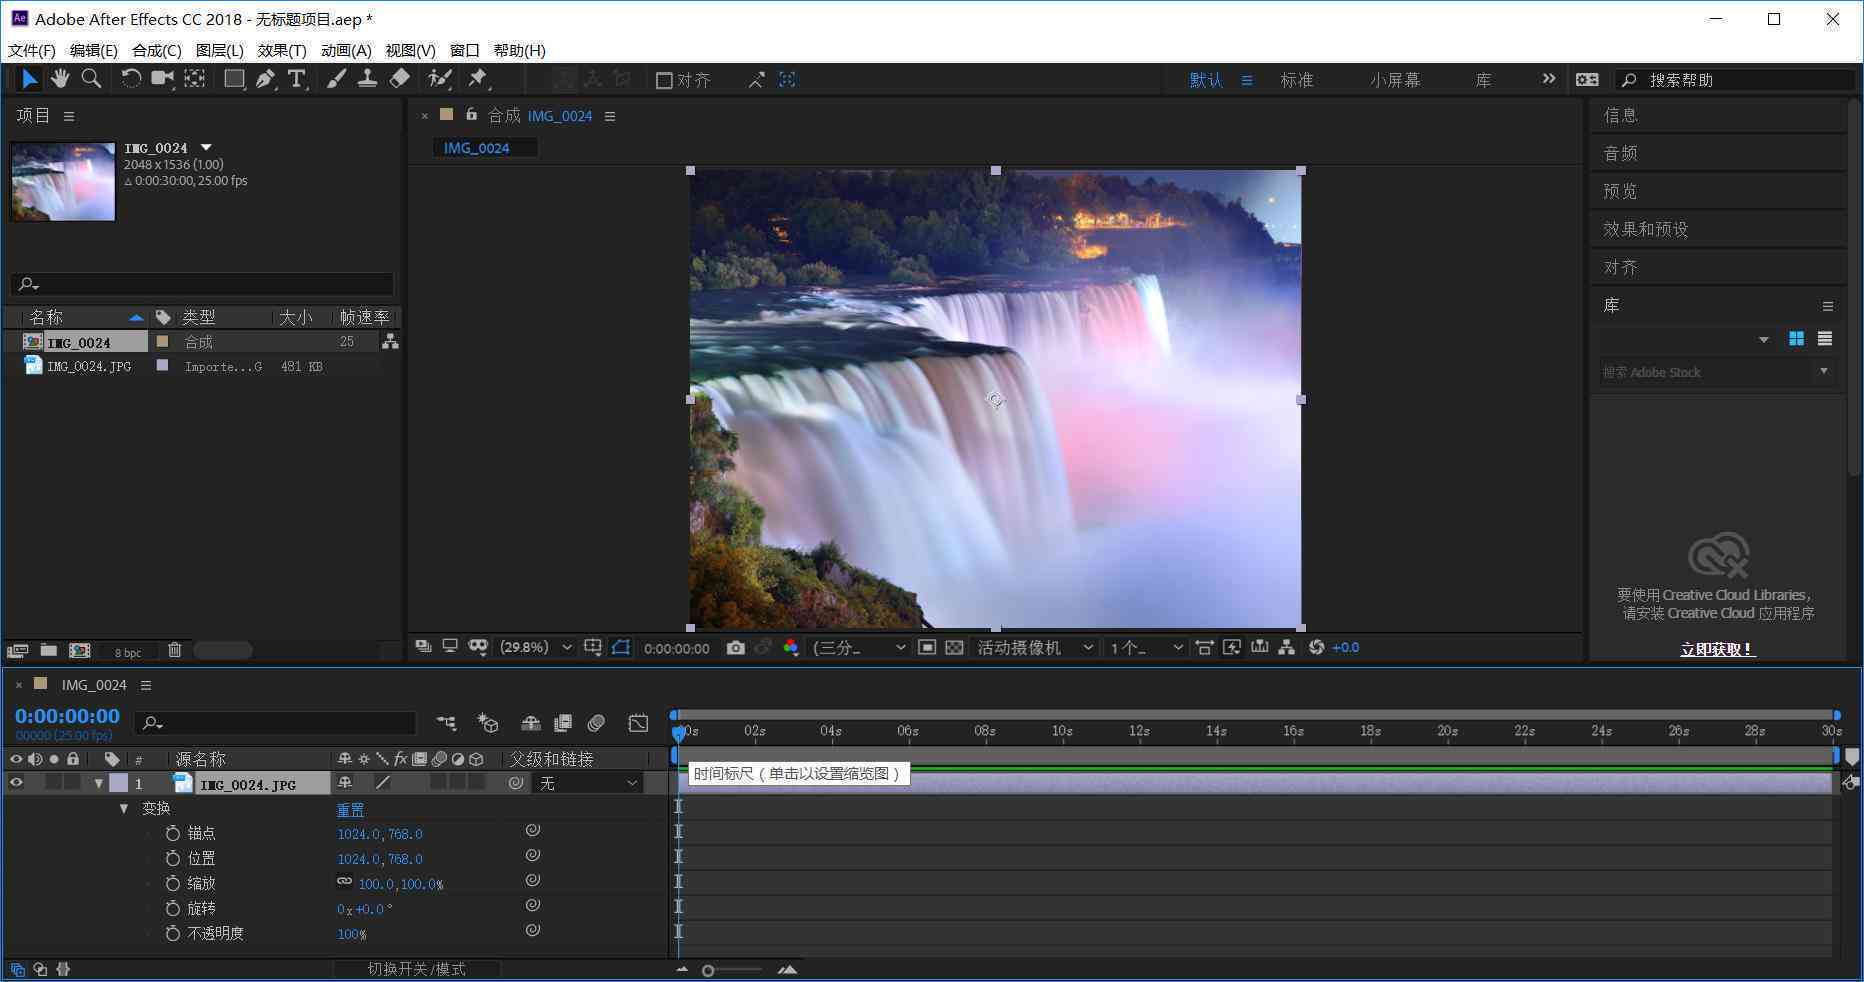Viewport: 1864px width, 982px height.
Task: Click the reset exposure icon
Action: (1316, 648)
